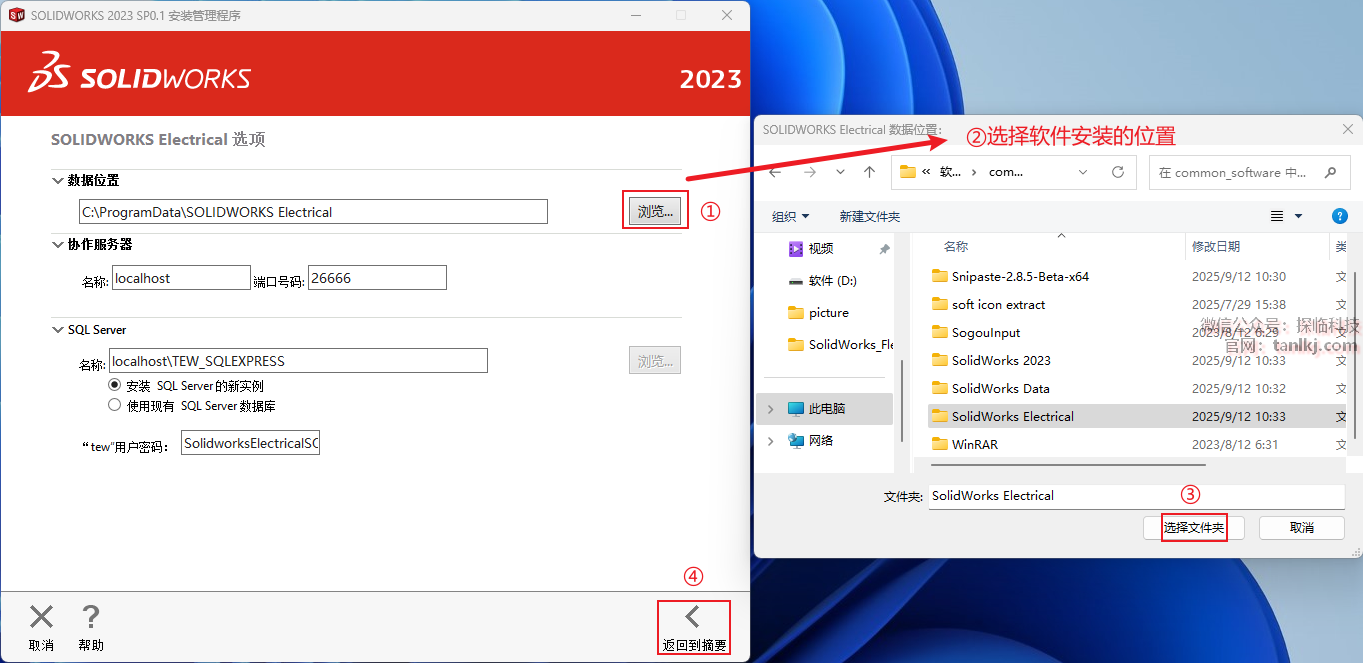Image resolution: width=1363 pixels, height=663 pixels.
Task: Refresh the folder dialog address bar
Action: pos(1118,172)
